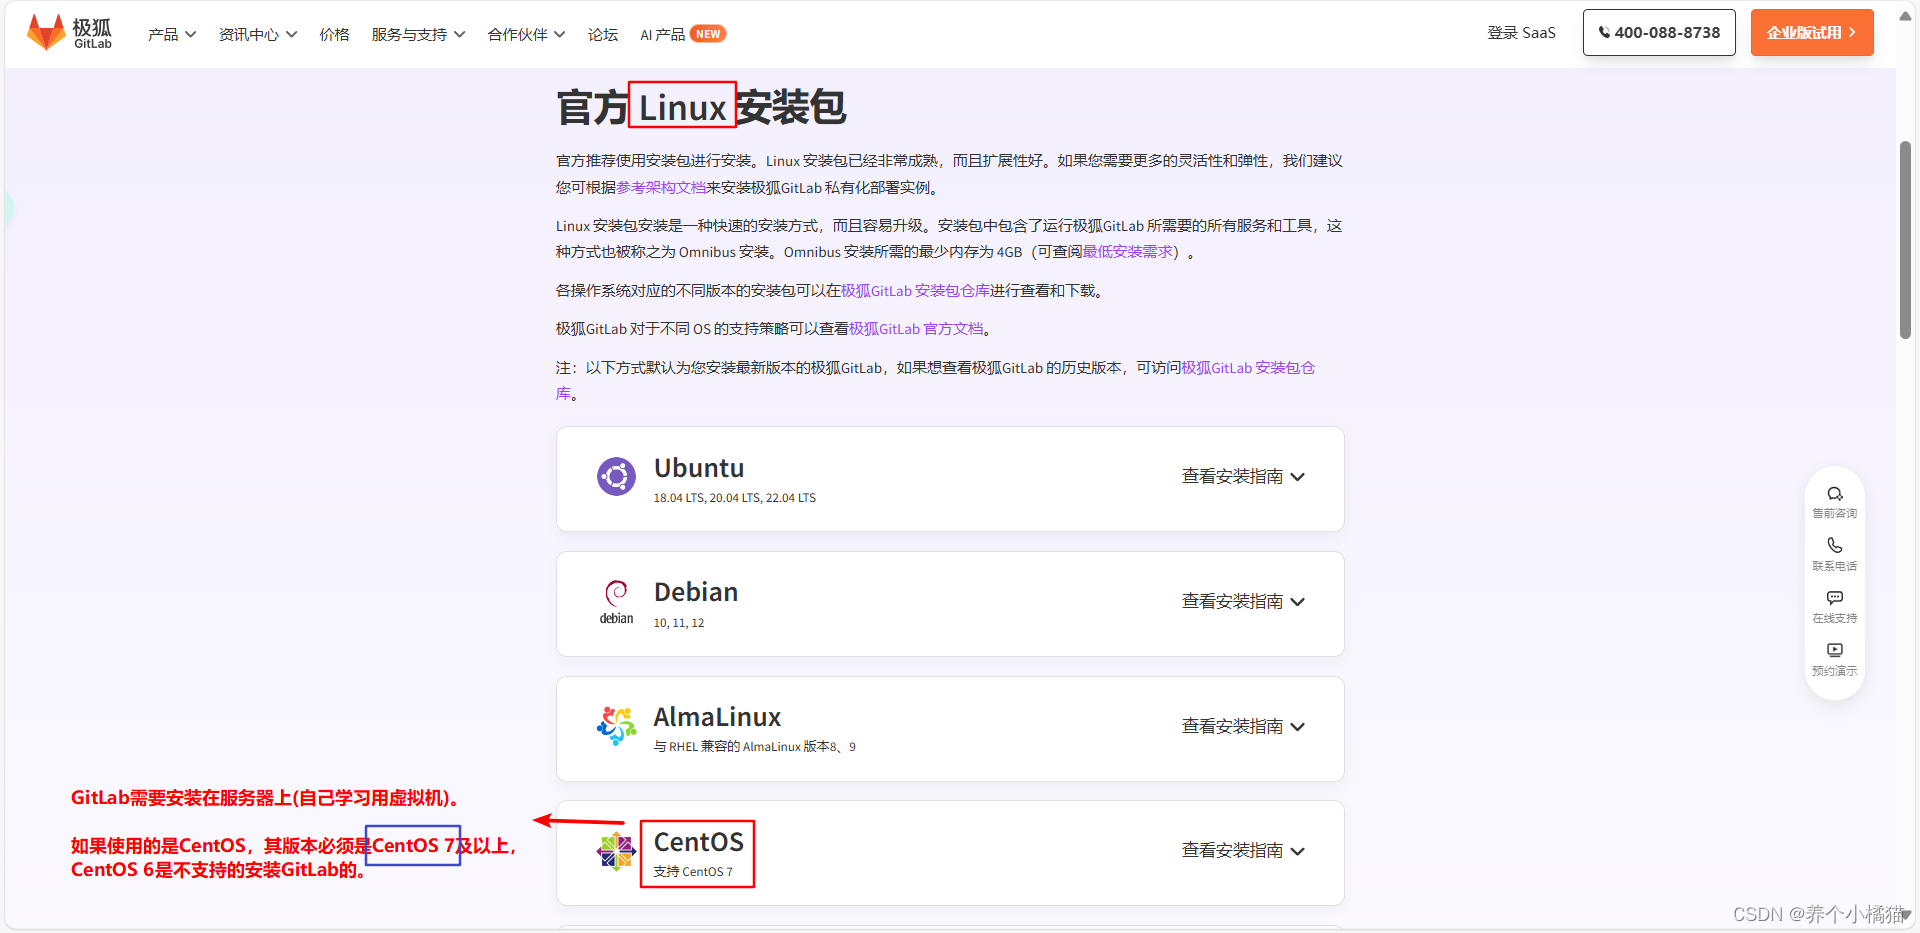The height and width of the screenshot is (933, 1920).
Task: Click the 400-088-8738 phone button
Action: click(1659, 32)
